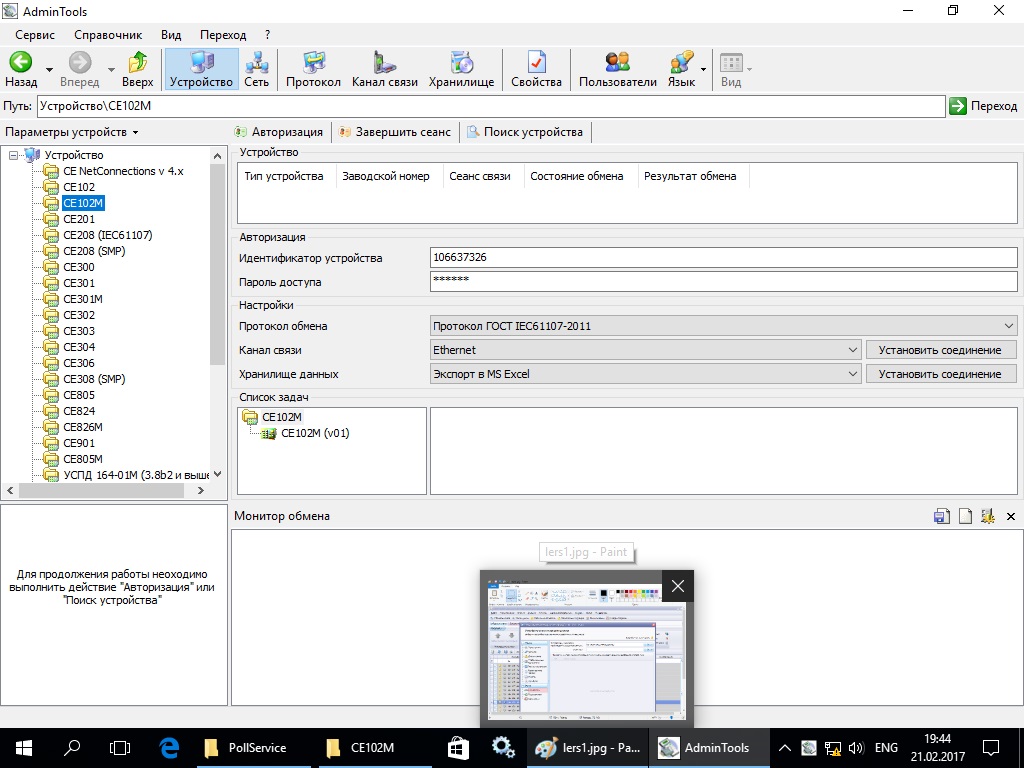Select CE102 in device tree

pyautogui.click(x=79, y=187)
